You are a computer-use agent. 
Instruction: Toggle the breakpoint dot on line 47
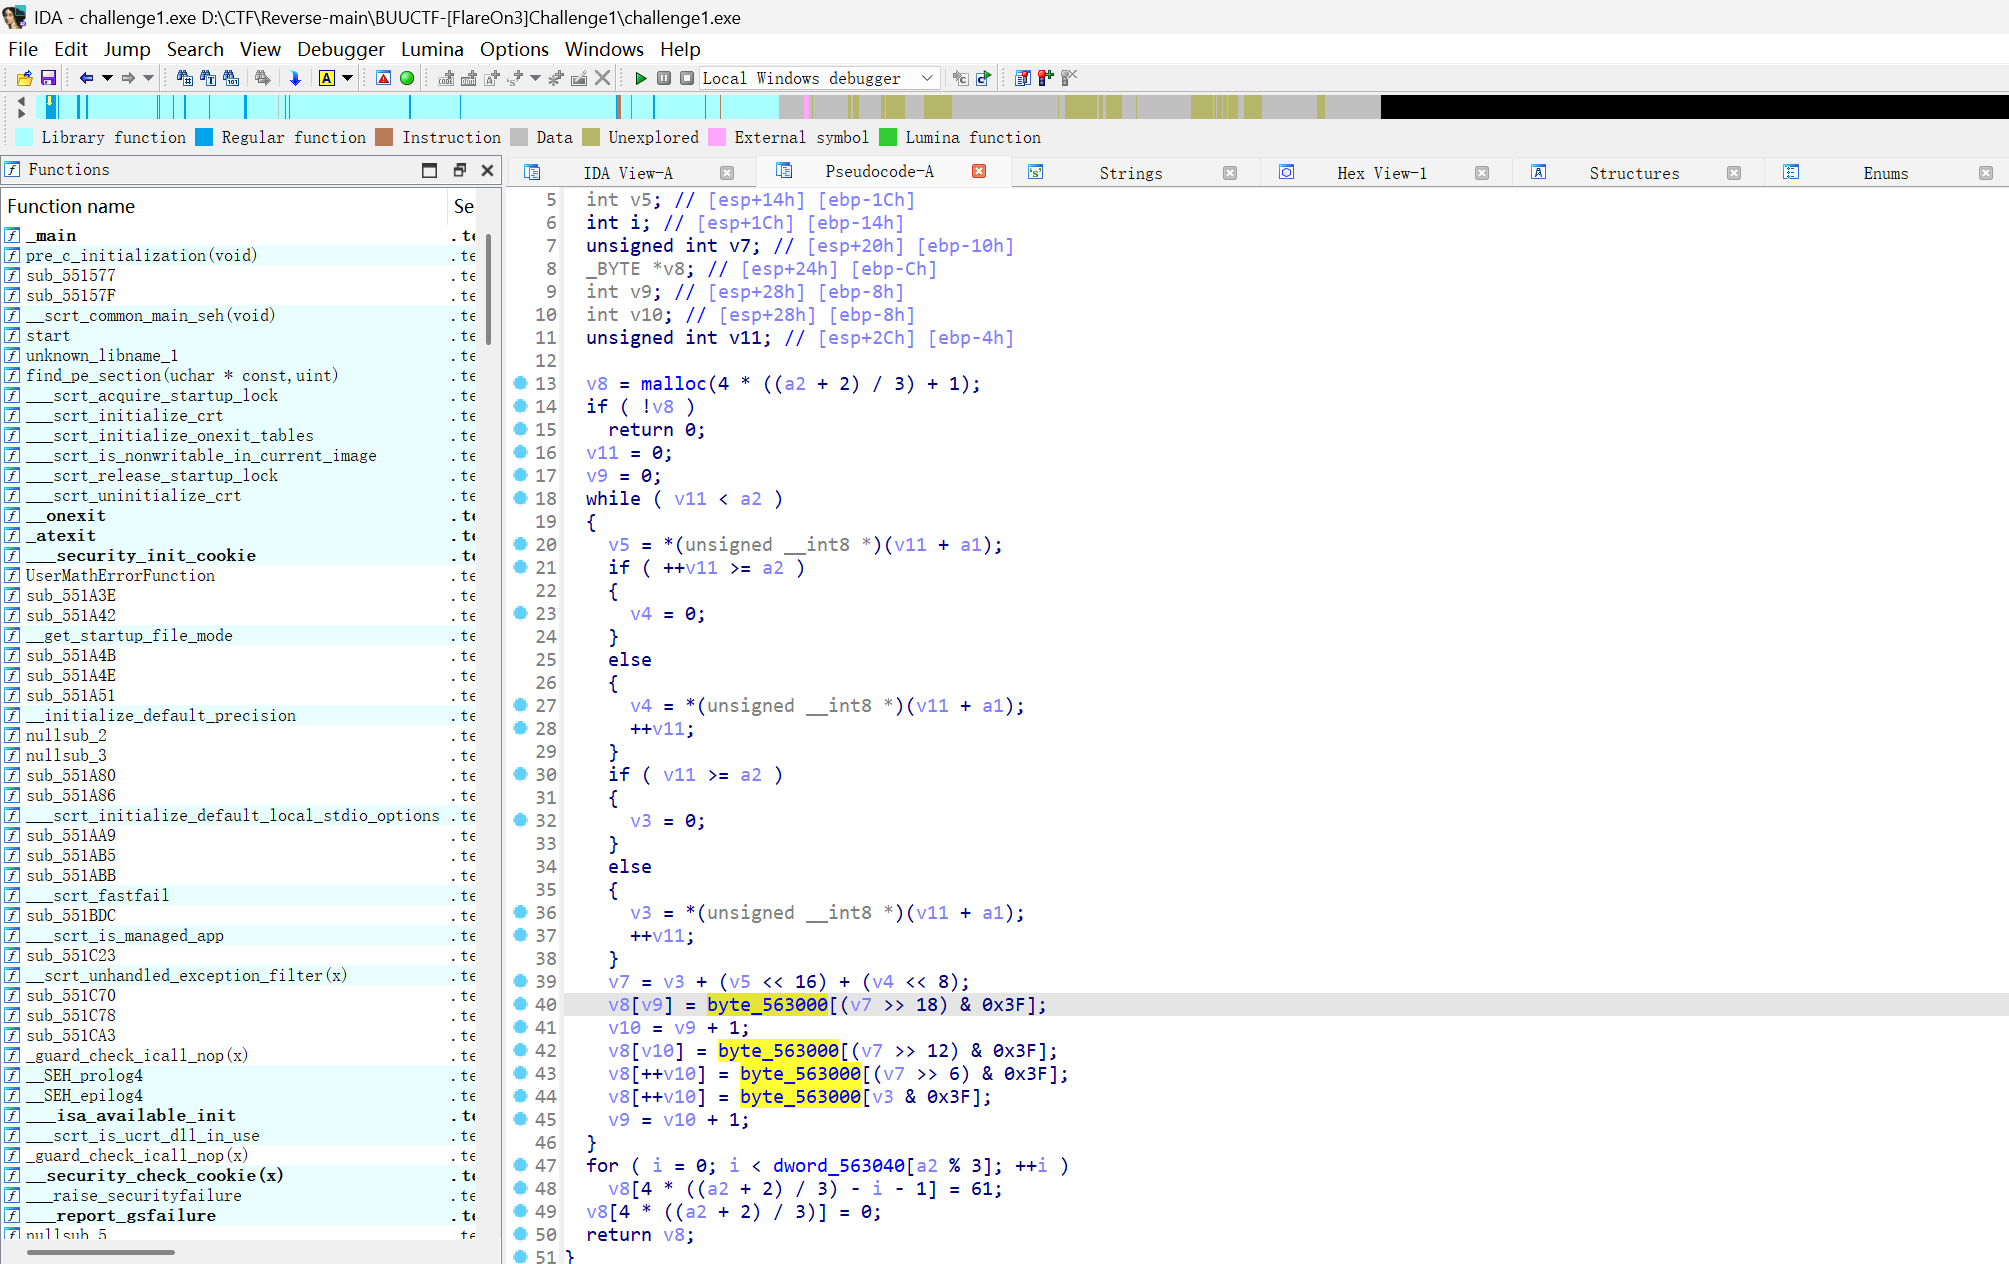click(521, 1166)
